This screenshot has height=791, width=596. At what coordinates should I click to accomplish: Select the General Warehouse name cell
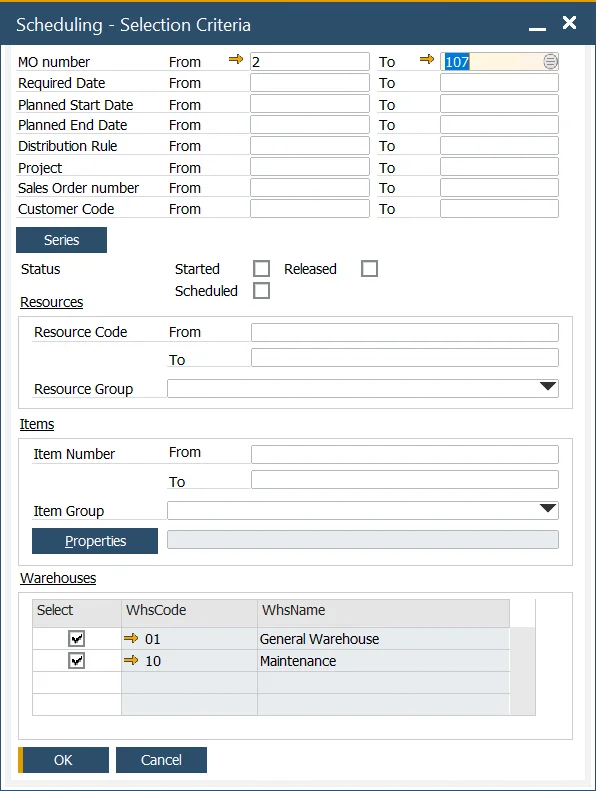click(384, 639)
